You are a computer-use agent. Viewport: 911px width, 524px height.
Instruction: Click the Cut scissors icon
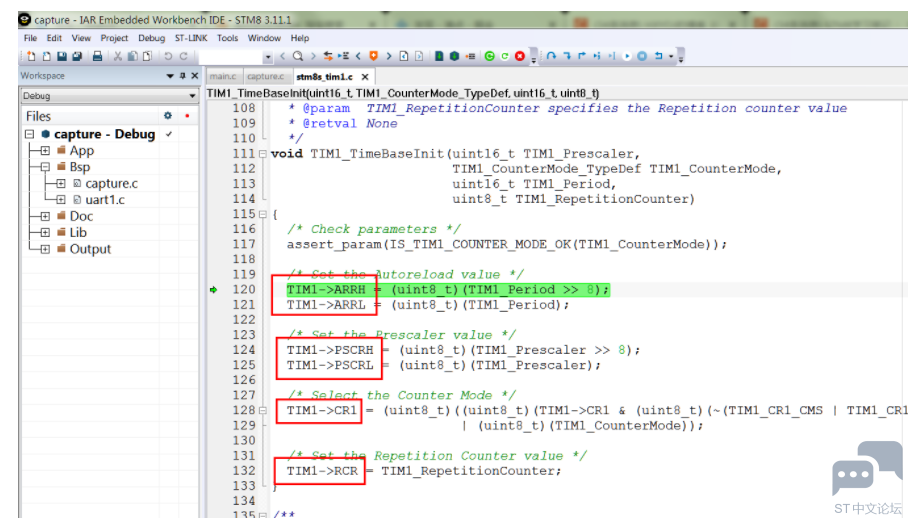[118, 56]
